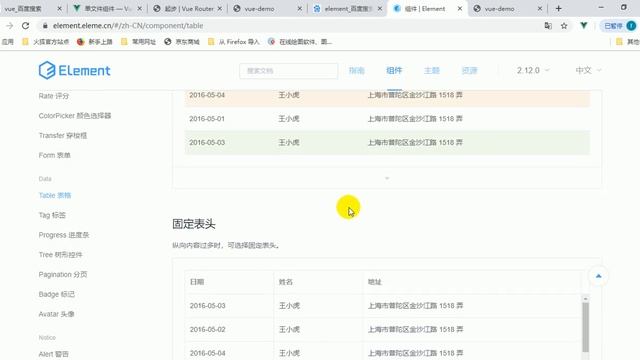The image size is (640, 360).
Task: Open the 从 Firefox 导入 bookmark folder
Action: click(x=234, y=42)
